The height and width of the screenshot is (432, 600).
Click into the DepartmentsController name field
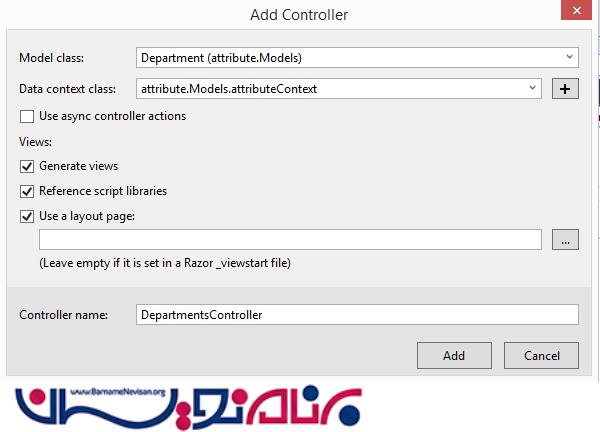(357, 315)
